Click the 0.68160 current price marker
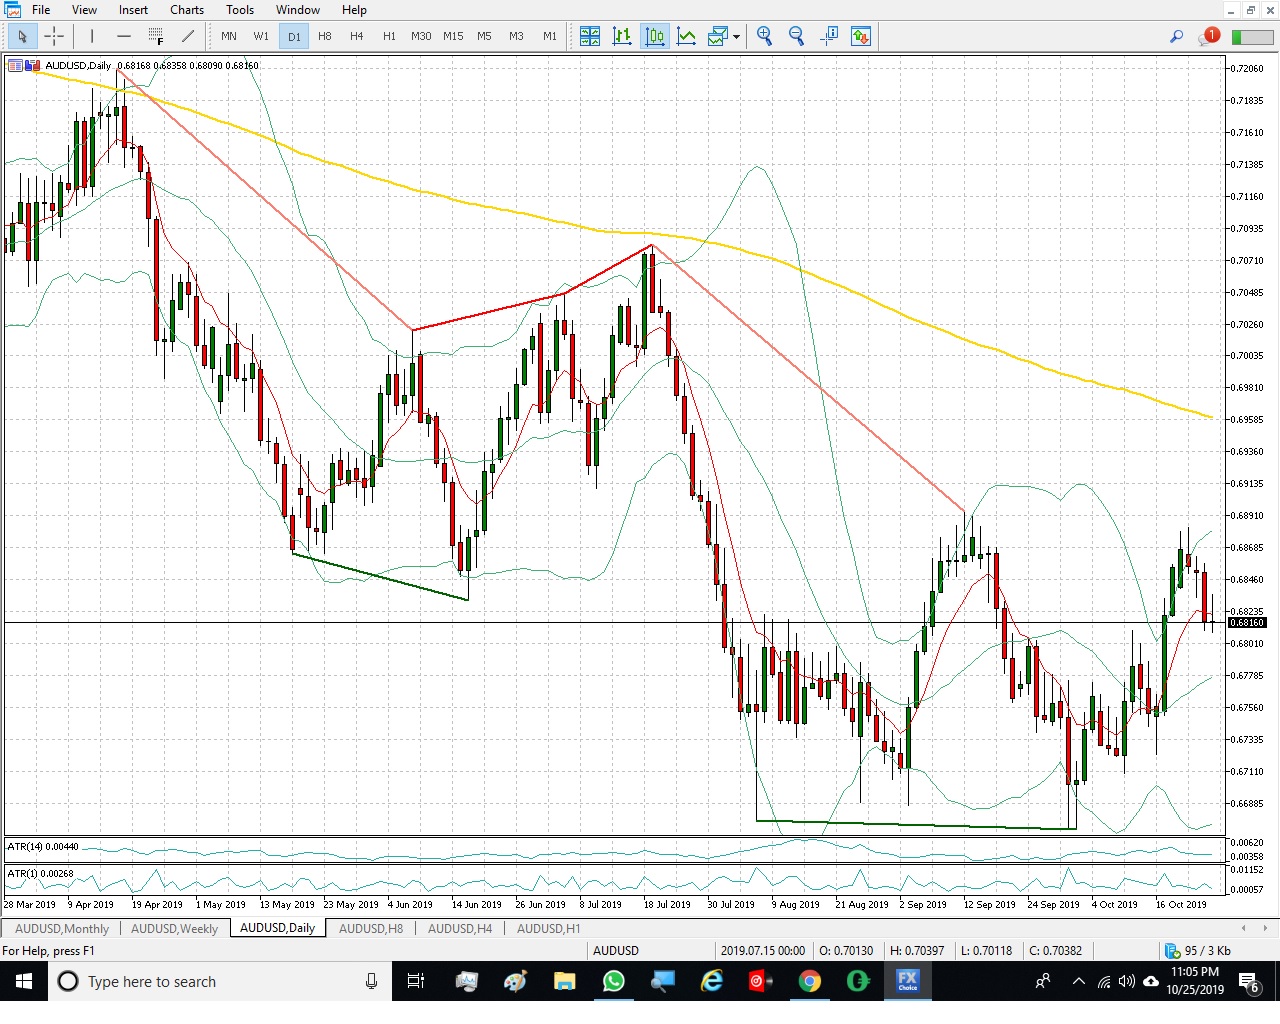Image resolution: width=1280 pixels, height=1024 pixels. click(x=1247, y=623)
